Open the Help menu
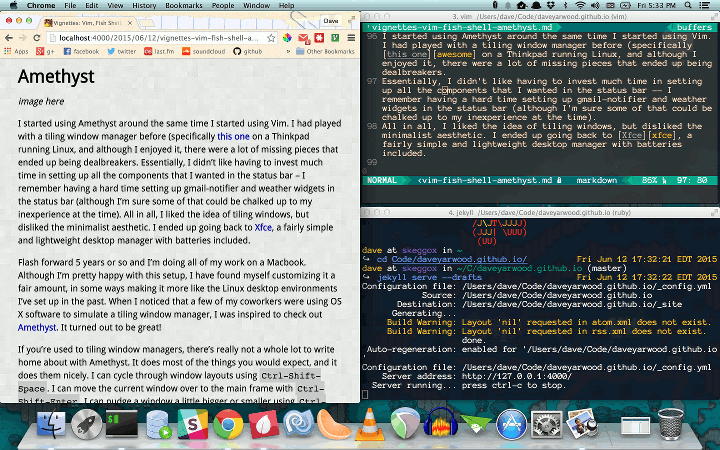This screenshot has height=450, width=720. [286, 6]
